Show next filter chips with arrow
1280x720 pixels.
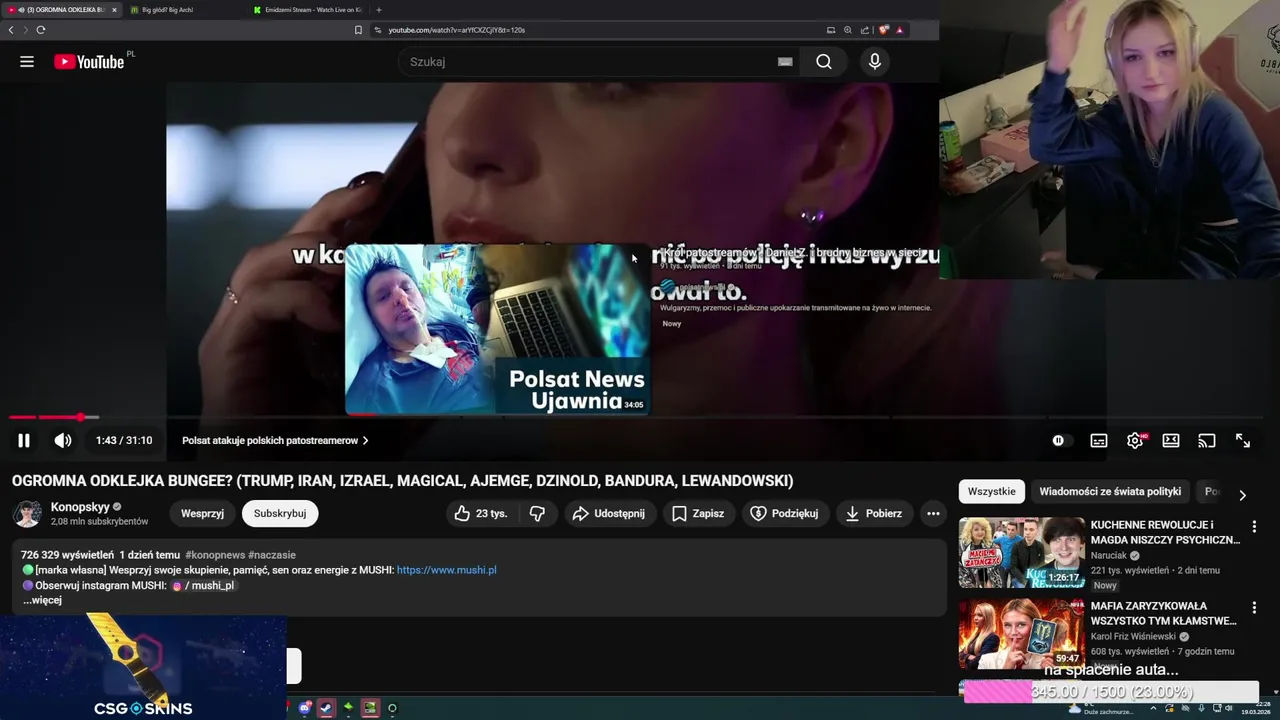tap(1242, 495)
